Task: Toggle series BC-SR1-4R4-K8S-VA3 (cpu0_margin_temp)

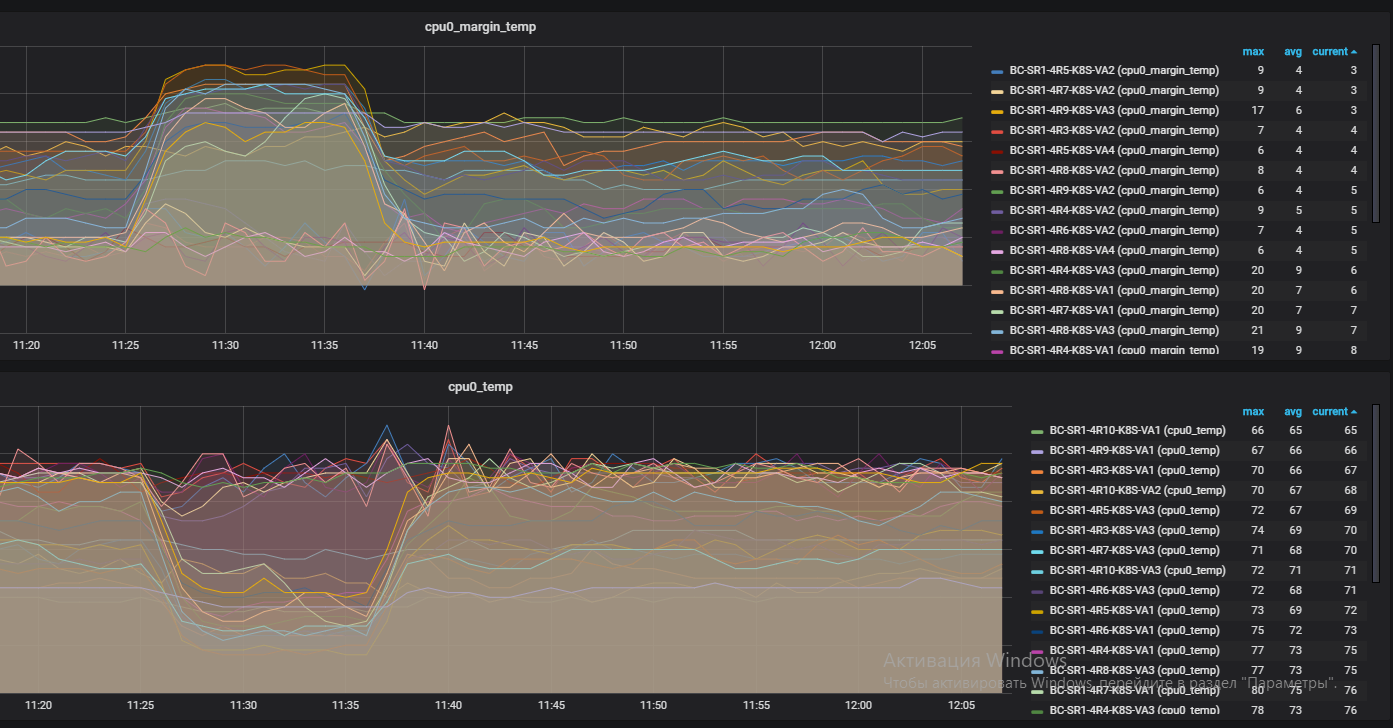Action: point(1114,270)
